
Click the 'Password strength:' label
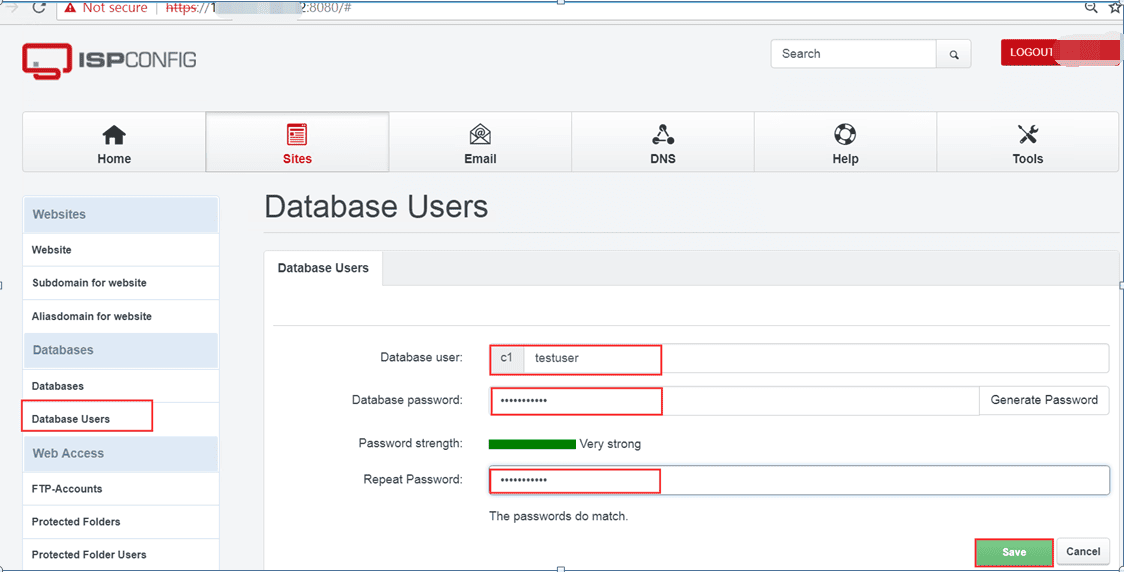coord(411,444)
